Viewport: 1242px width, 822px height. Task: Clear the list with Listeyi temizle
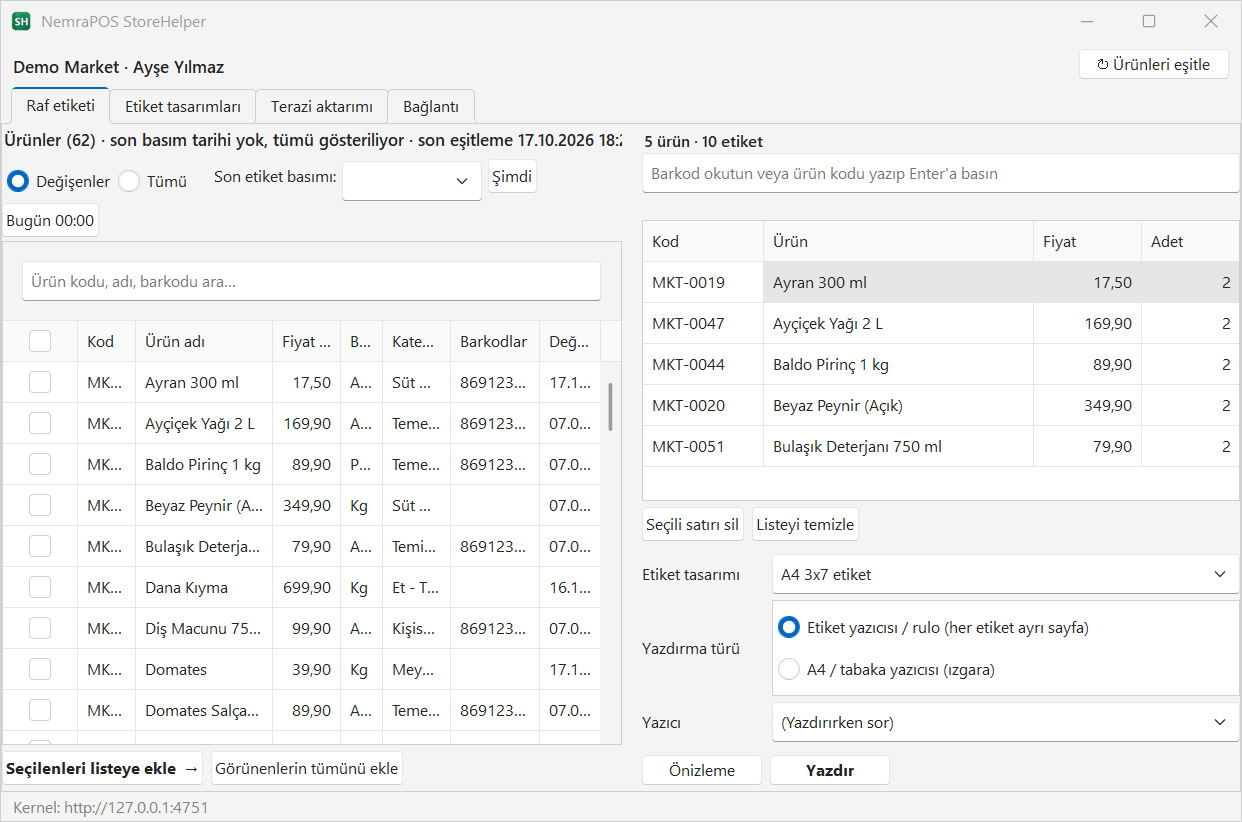click(x=805, y=525)
